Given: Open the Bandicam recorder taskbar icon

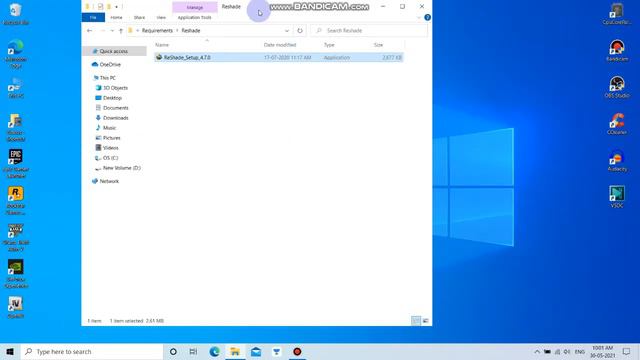Looking at the screenshot, I should coord(297,351).
